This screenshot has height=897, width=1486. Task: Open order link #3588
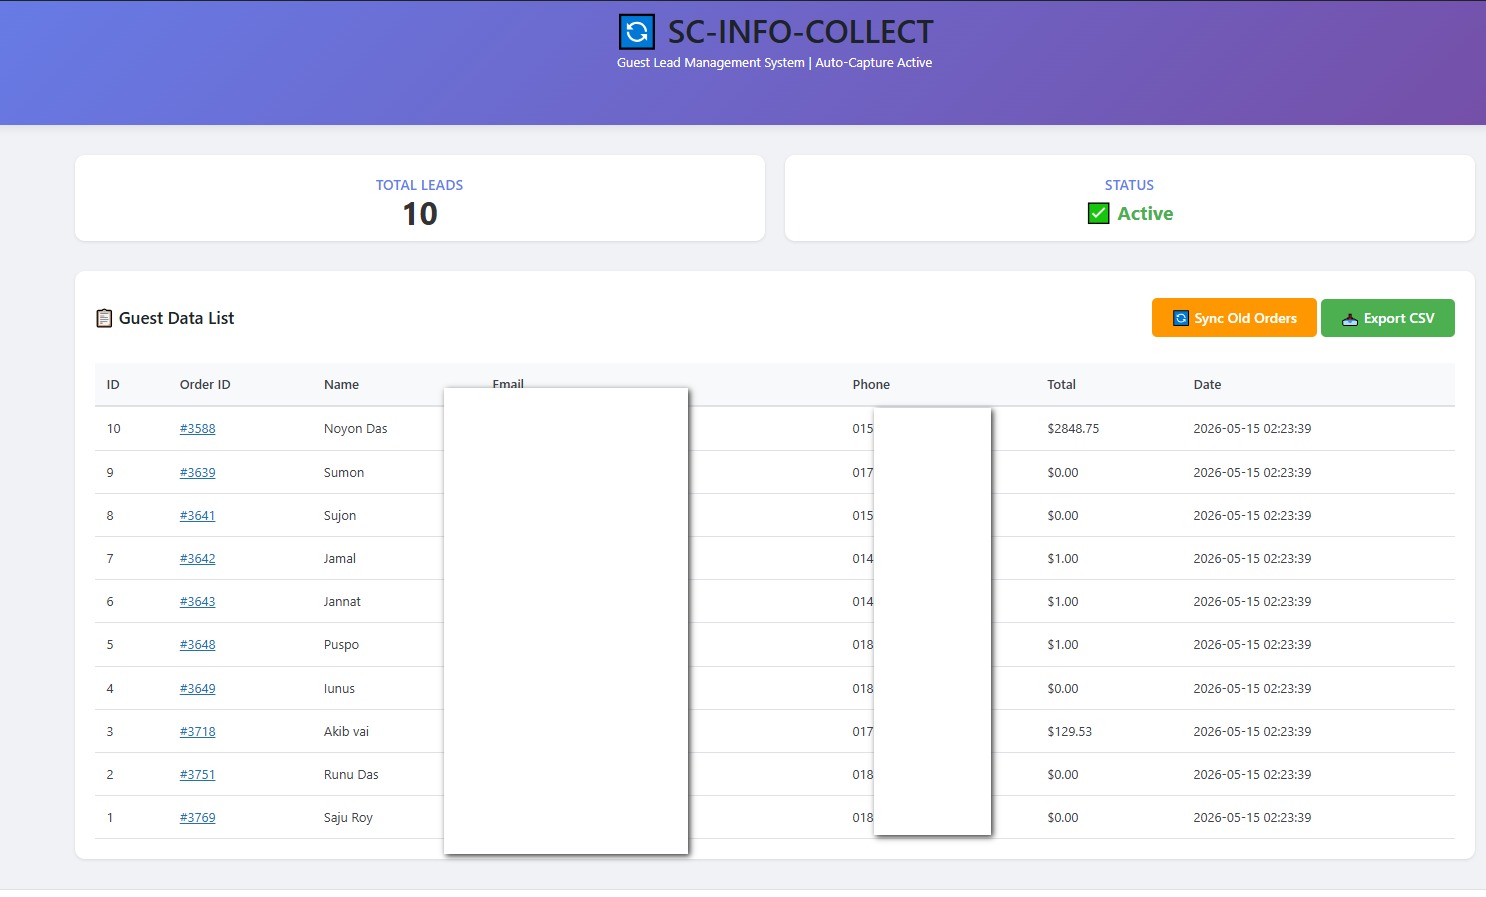click(197, 428)
